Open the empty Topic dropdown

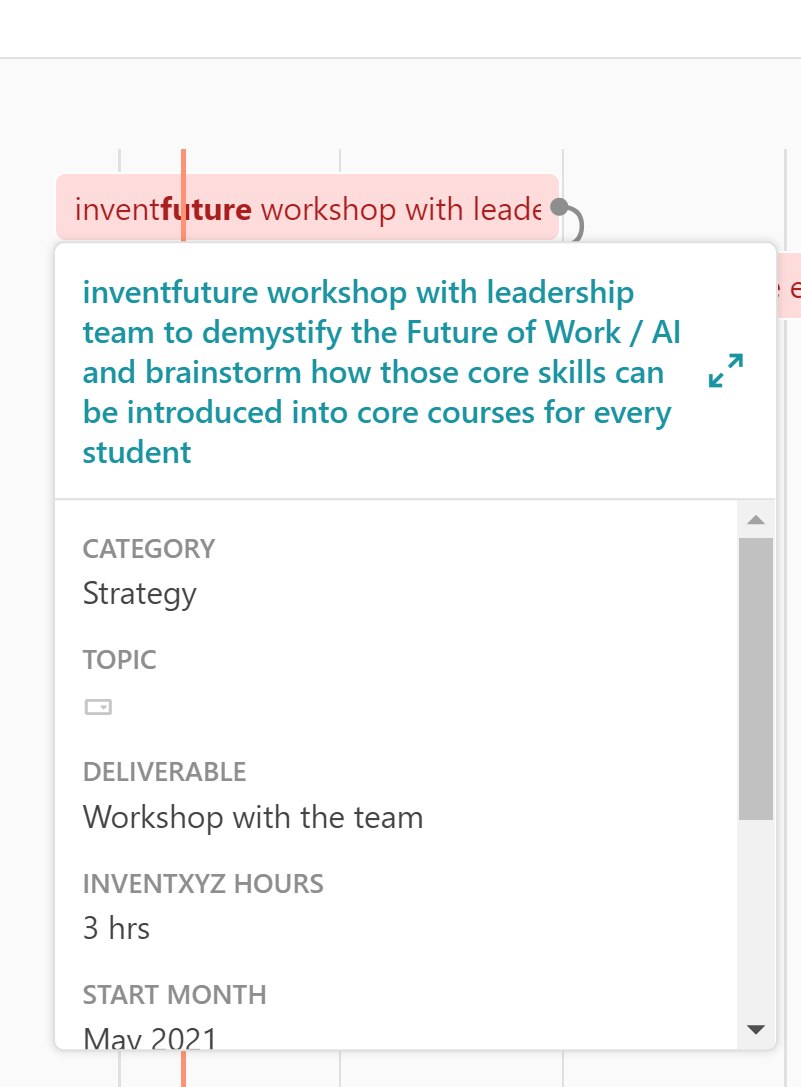98,707
